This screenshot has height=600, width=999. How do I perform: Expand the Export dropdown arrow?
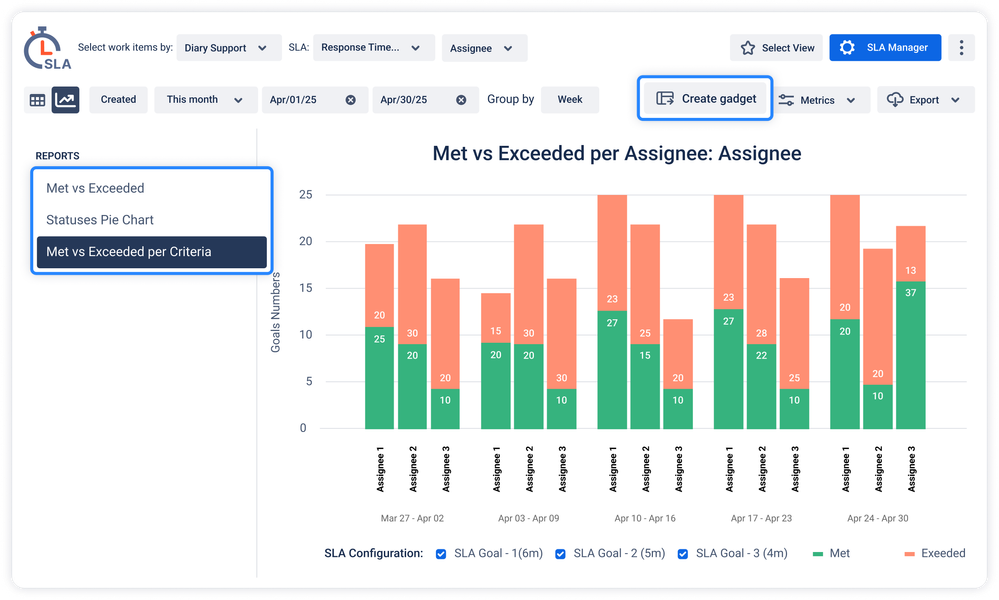pos(955,100)
